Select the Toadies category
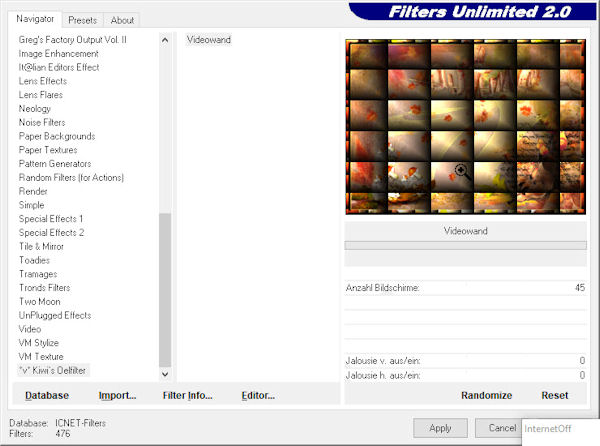 pos(34,260)
